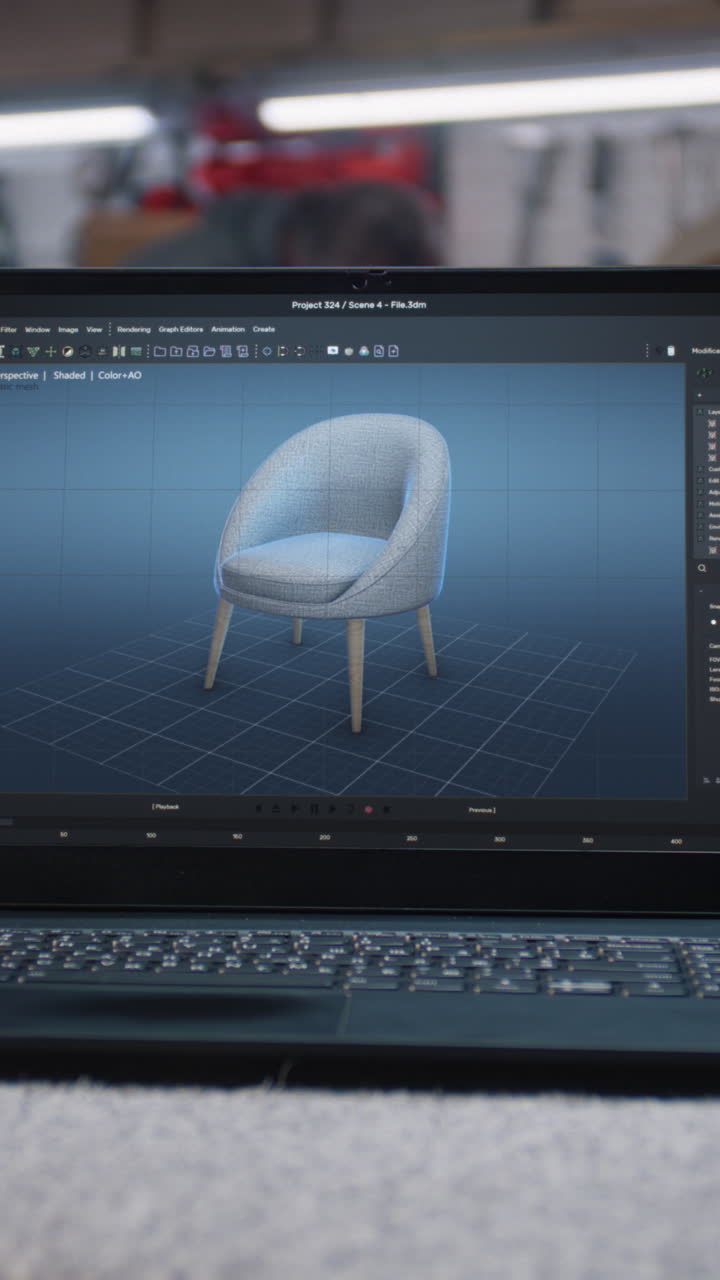The width and height of the screenshot is (720, 1280).
Task: Click the Previous ] button
Action: pos(482,810)
